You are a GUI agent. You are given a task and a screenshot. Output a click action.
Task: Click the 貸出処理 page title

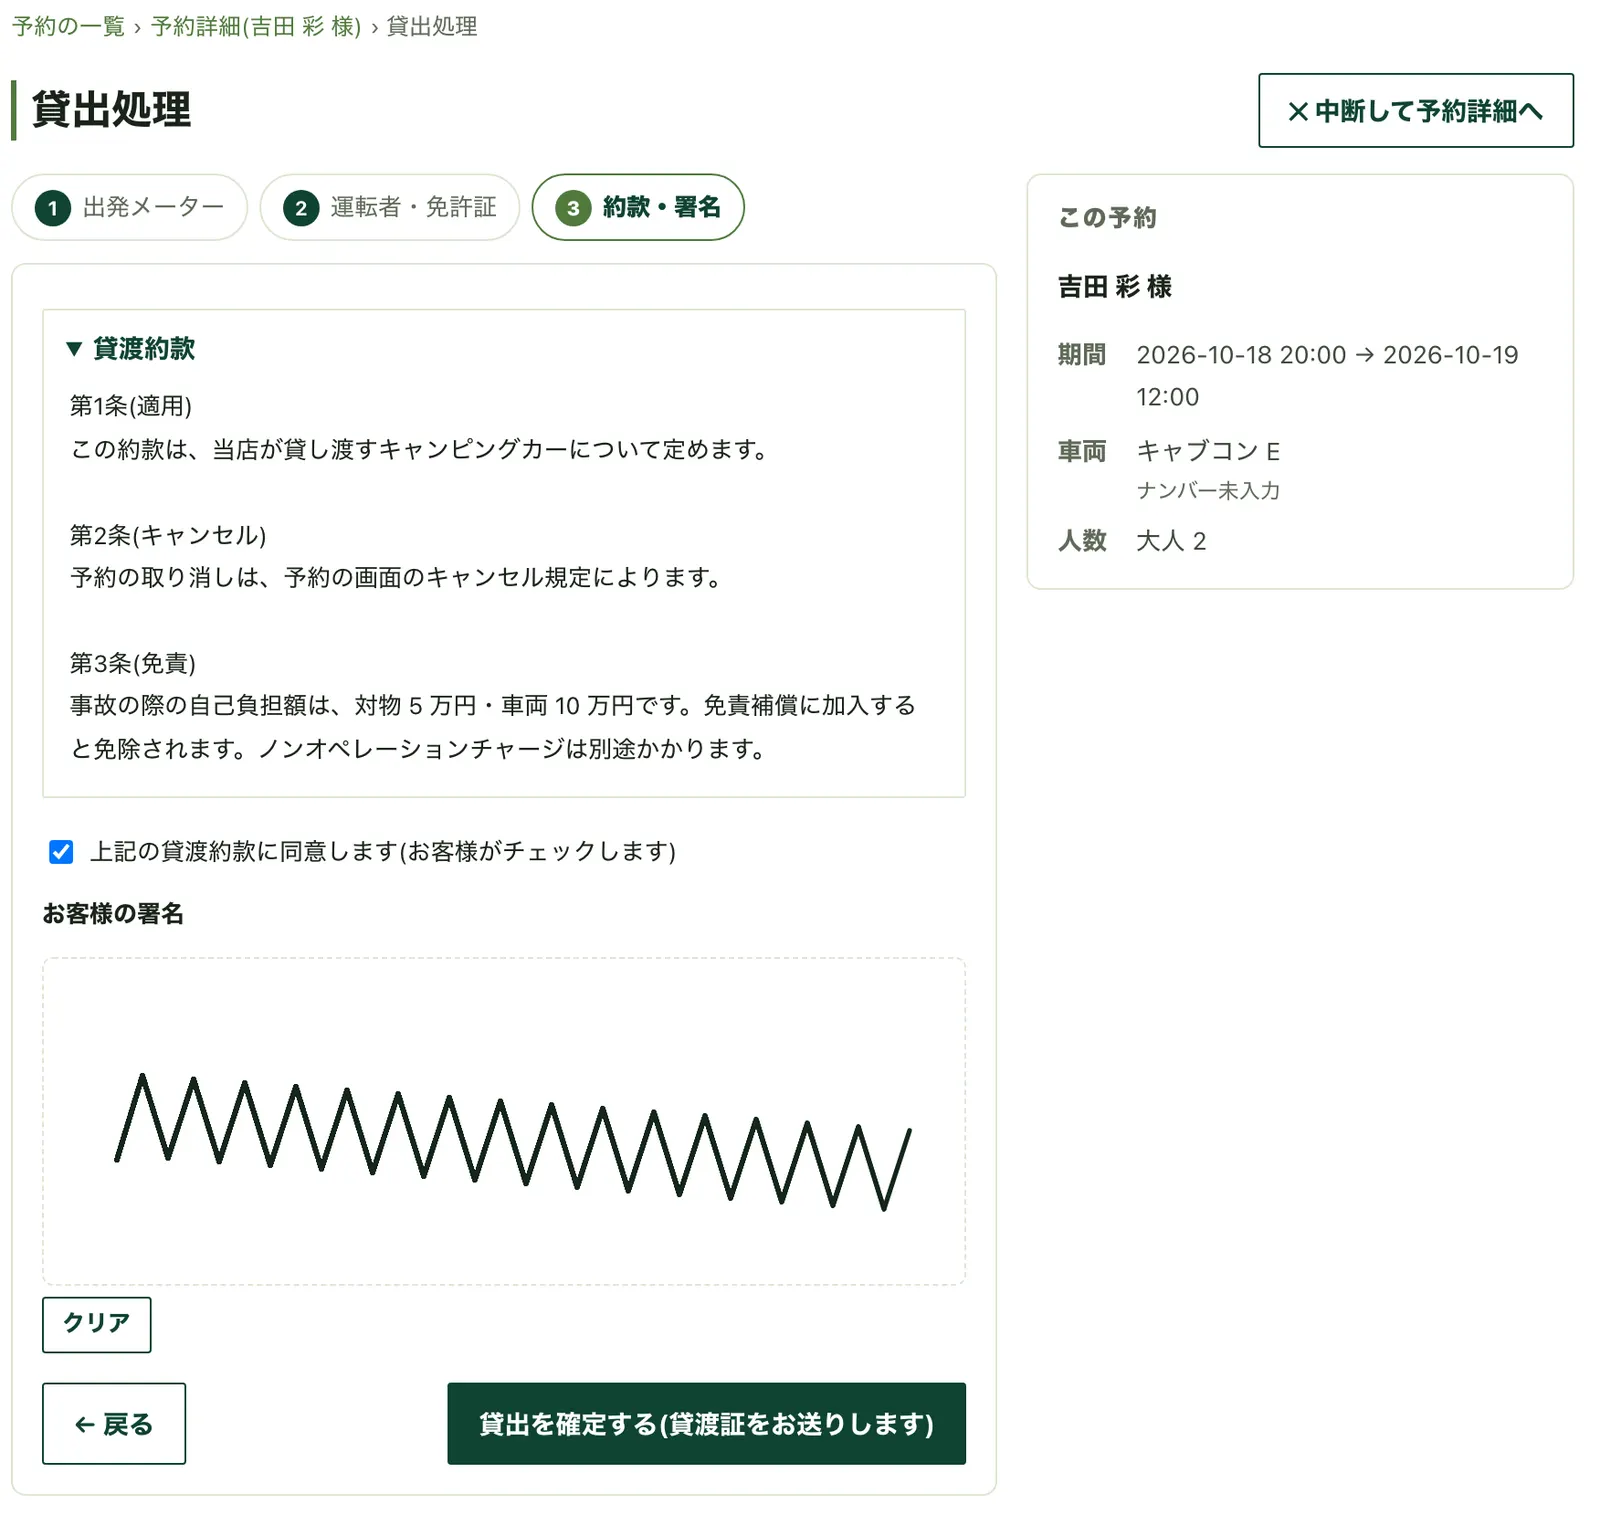click(x=111, y=110)
